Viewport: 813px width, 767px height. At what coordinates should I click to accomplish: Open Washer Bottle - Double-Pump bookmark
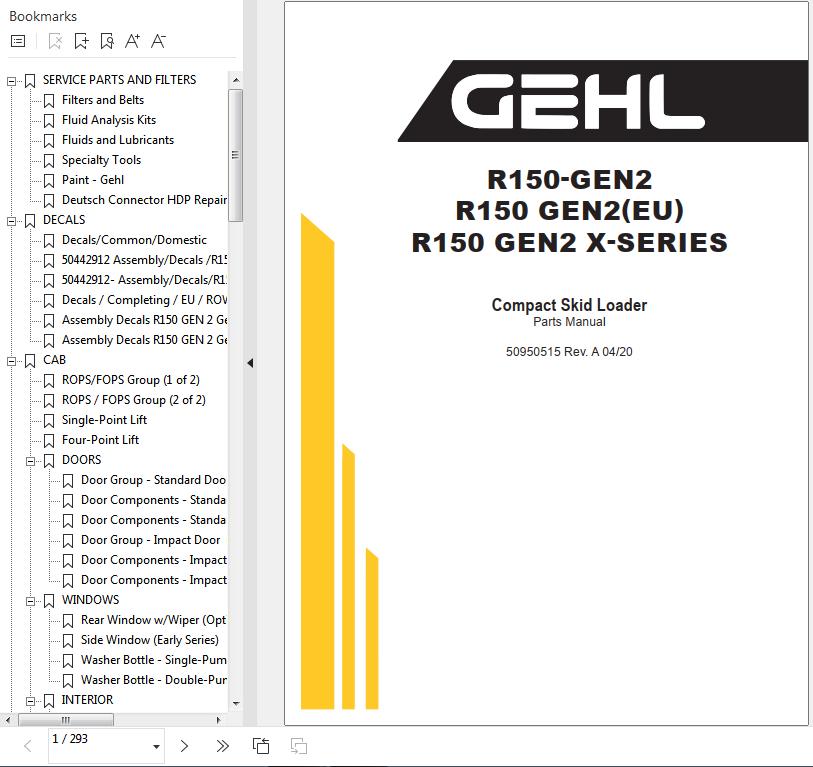click(x=153, y=680)
